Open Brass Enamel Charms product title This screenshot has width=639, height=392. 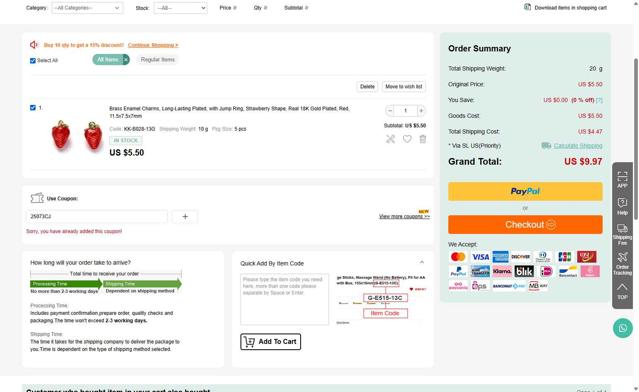pyautogui.click(x=229, y=112)
